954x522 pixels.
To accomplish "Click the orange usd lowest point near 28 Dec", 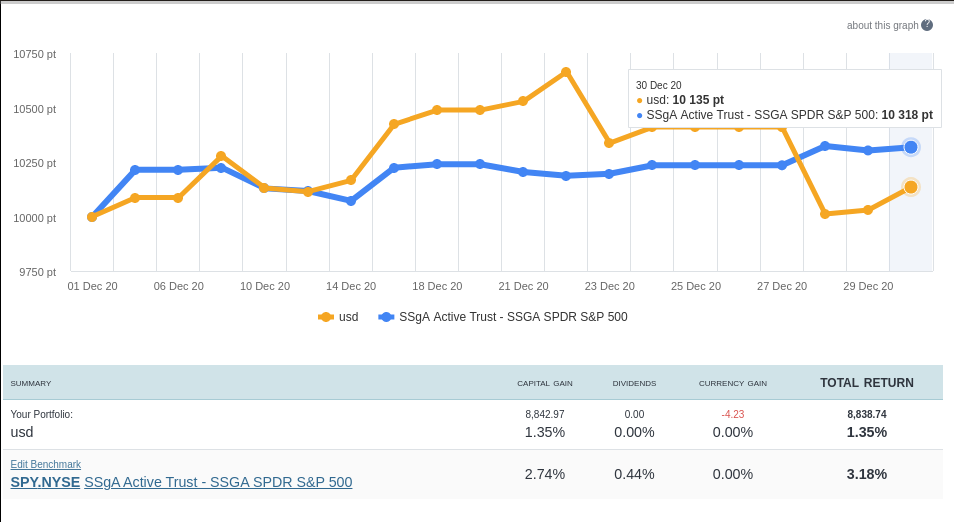I will click(825, 214).
